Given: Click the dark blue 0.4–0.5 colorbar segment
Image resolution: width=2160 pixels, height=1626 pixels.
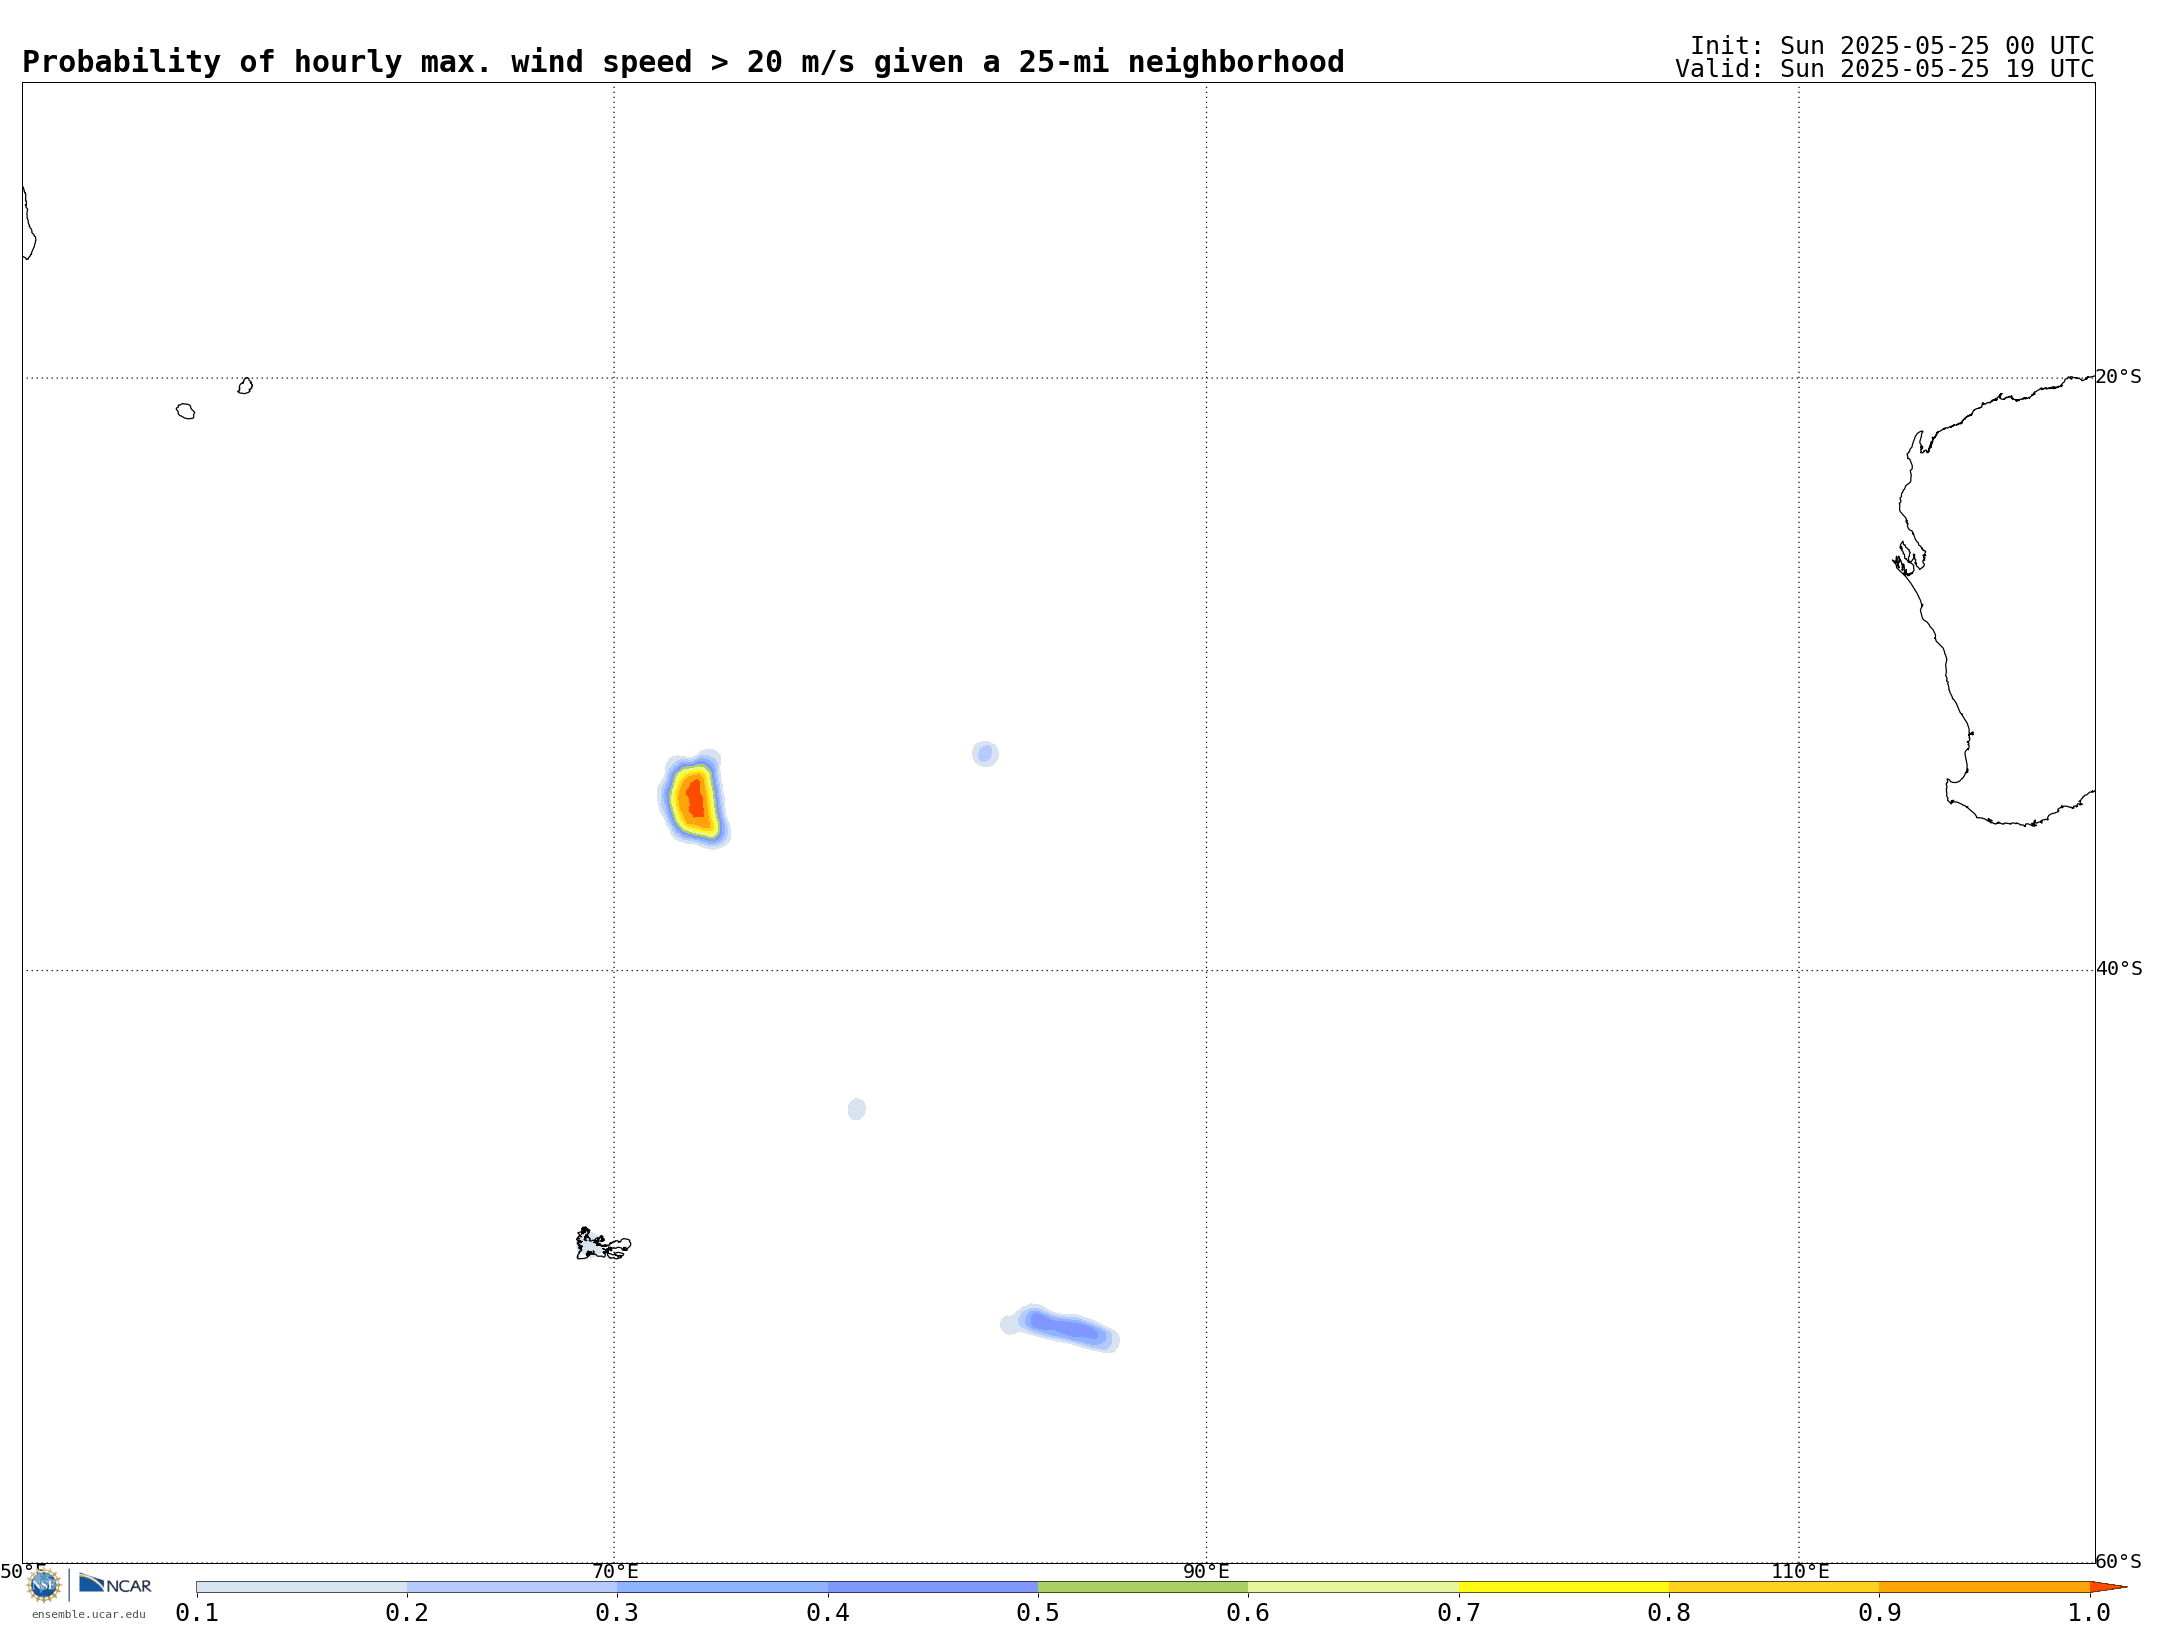Looking at the screenshot, I should pos(933,1587).
